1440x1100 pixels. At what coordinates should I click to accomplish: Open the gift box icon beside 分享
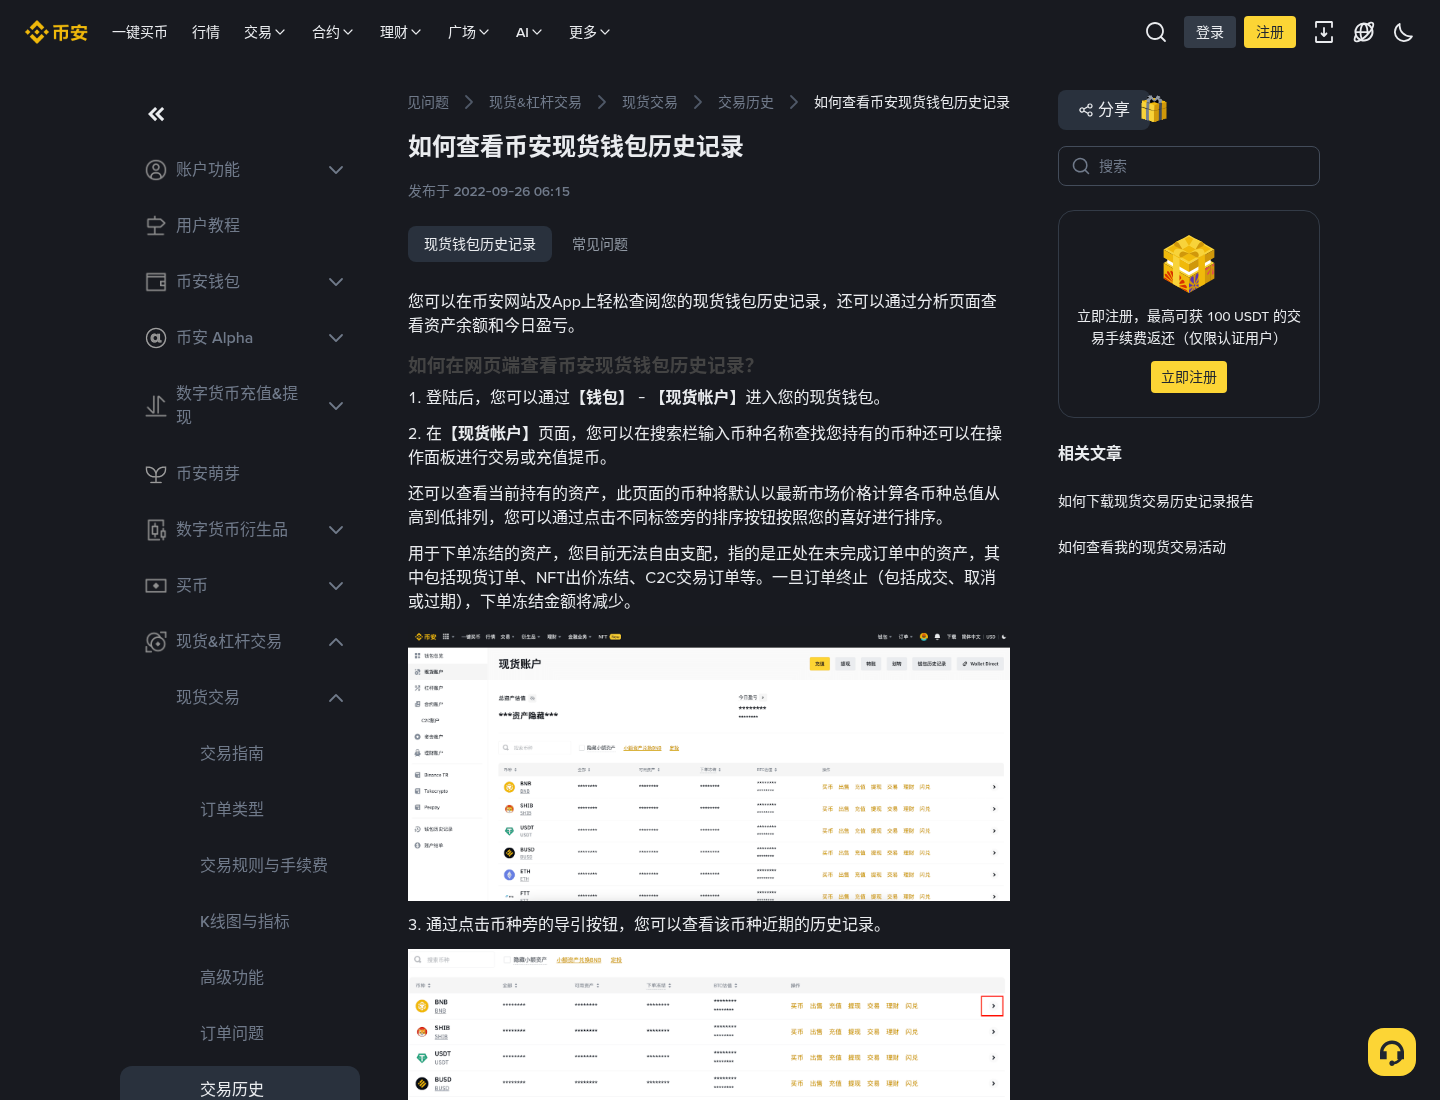(x=1154, y=109)
